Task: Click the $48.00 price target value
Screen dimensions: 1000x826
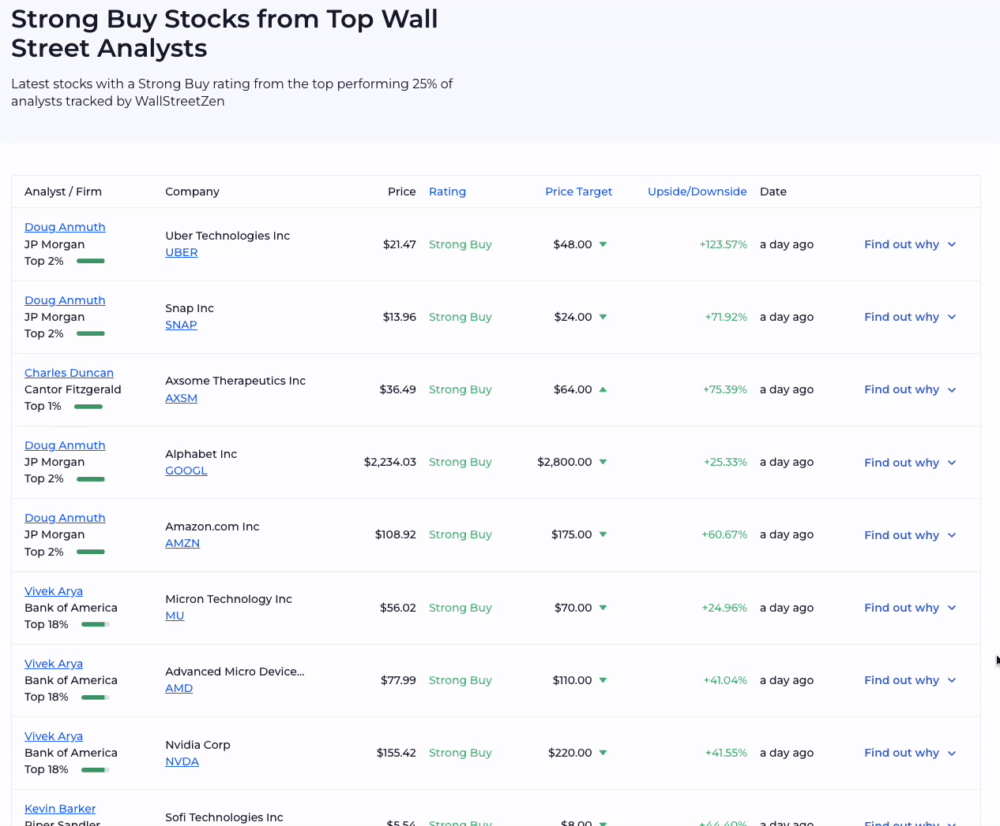Action: (x=573, y=244)
